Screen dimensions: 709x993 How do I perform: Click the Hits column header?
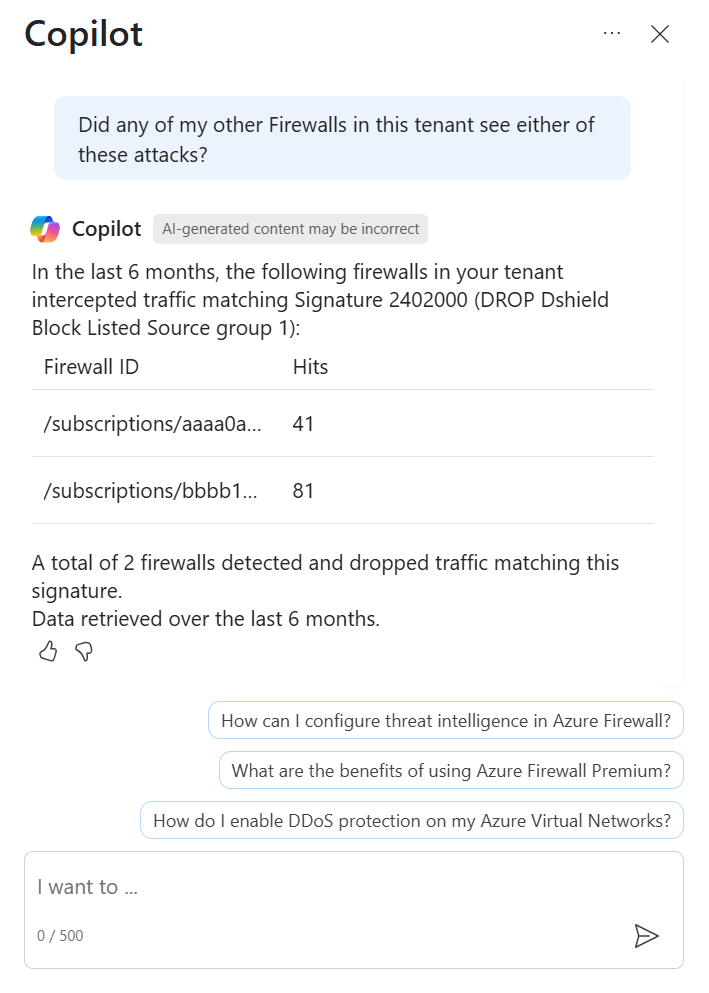tap(310, 367)
